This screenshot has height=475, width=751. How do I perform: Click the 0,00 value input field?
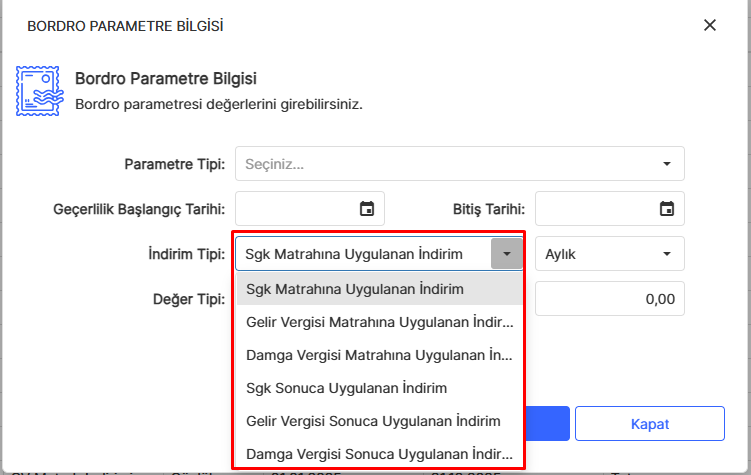pos(610,298)
